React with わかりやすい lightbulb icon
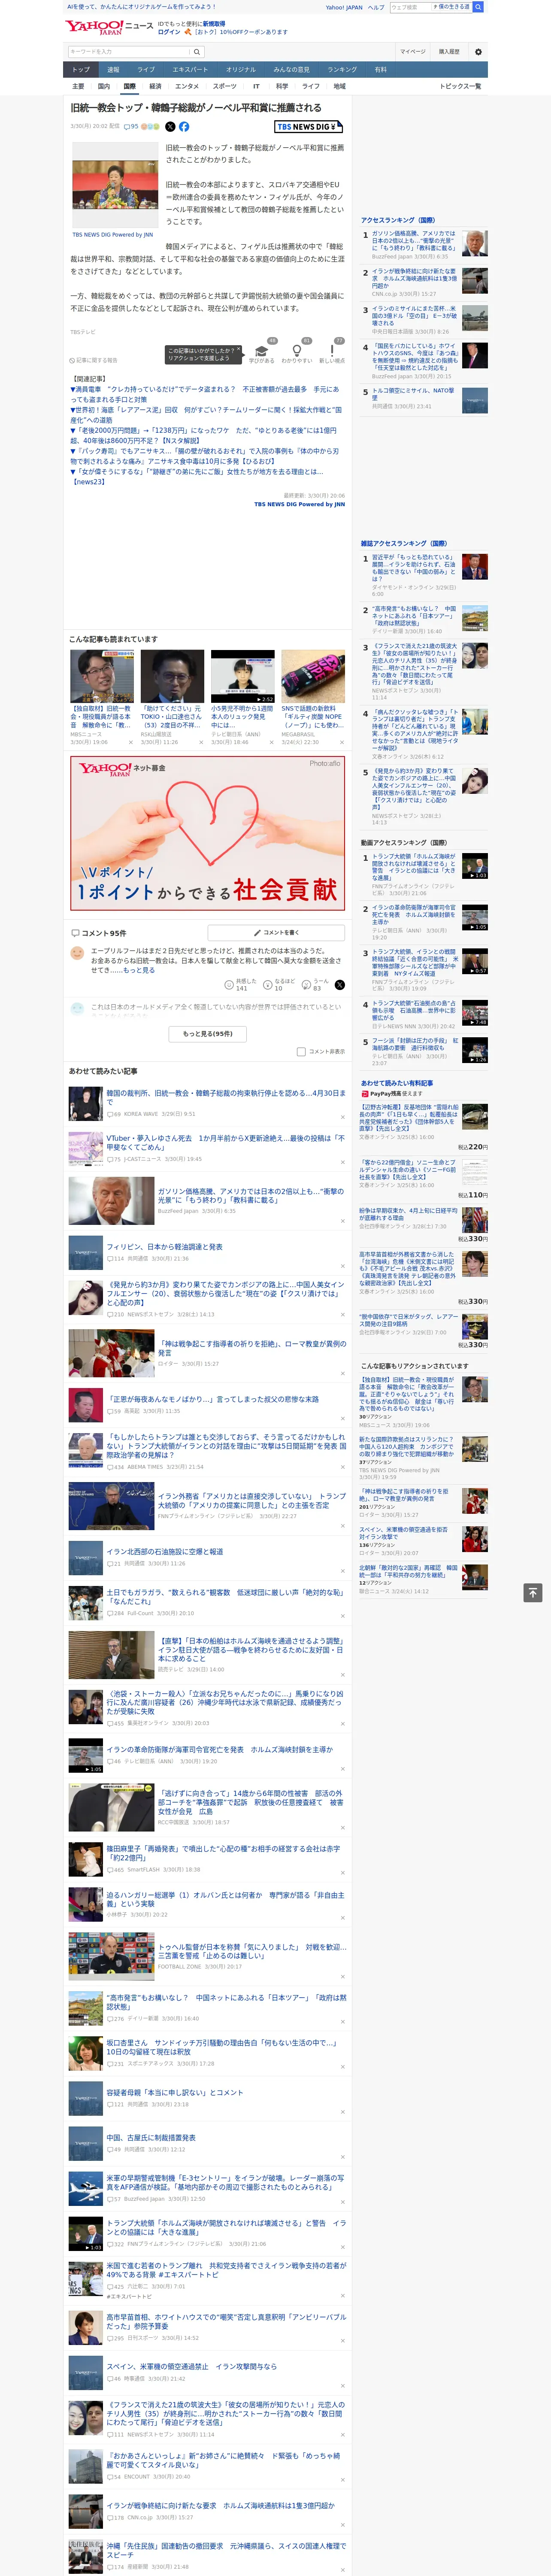This screenshot has height=2576, width=551. click(x=297, y=351)
